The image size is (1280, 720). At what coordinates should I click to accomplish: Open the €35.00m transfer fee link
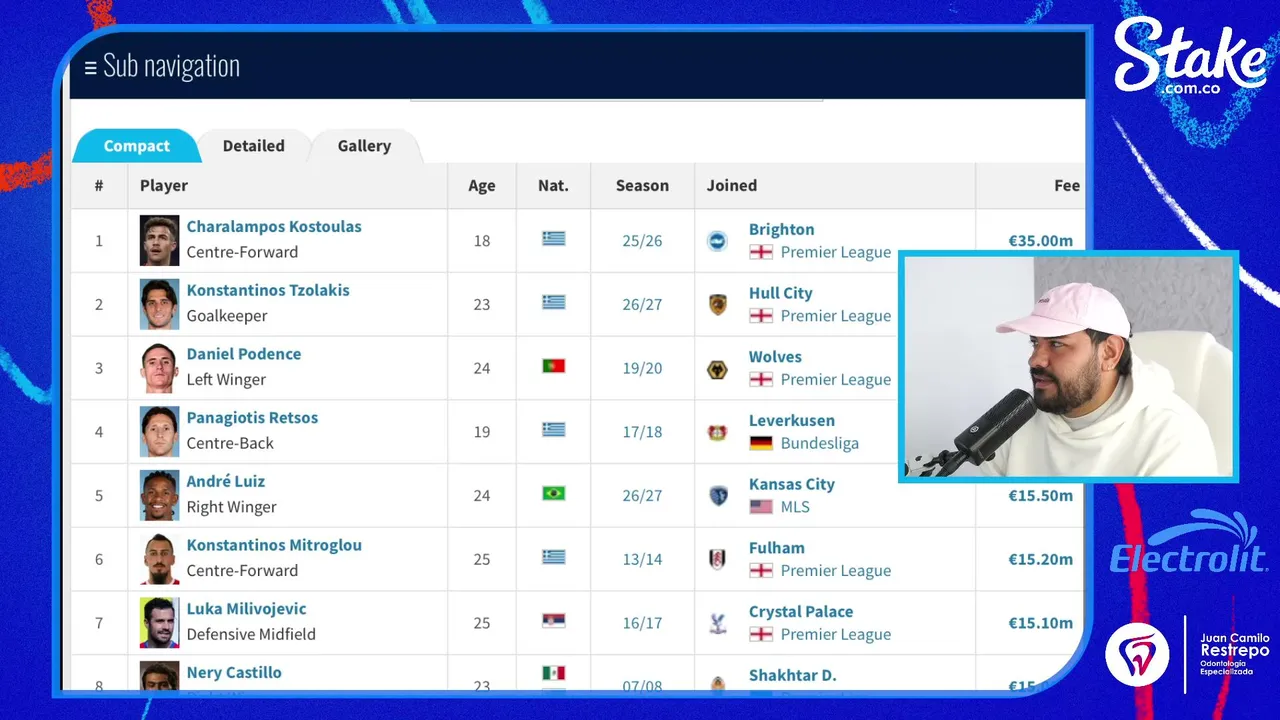coord(1040,240)
